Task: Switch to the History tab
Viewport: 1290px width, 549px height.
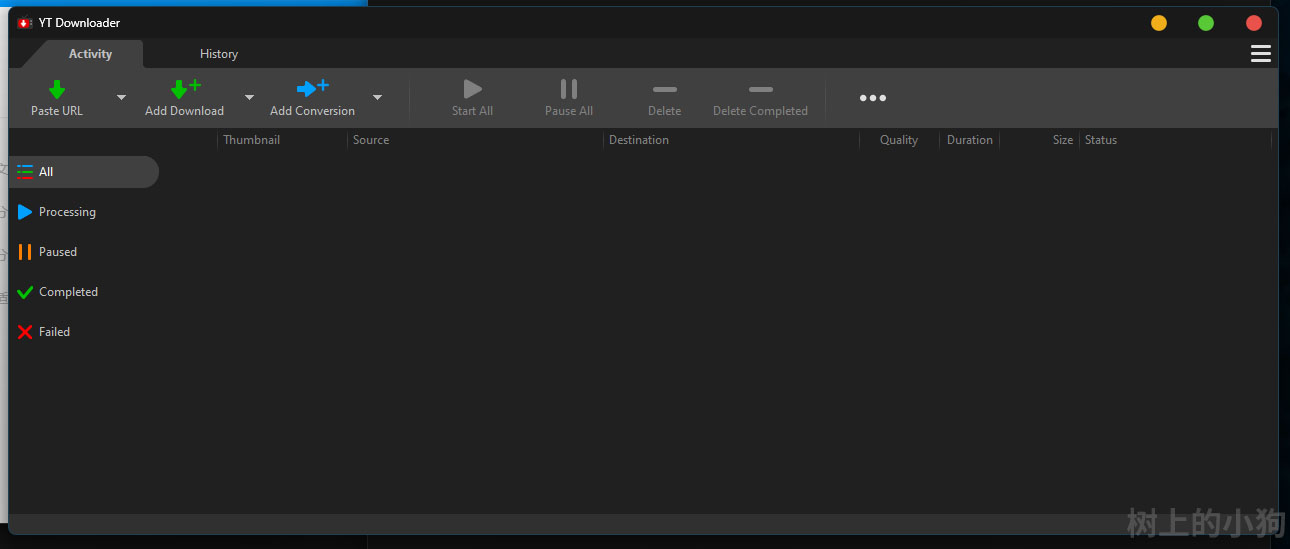Action: point(218,54)
